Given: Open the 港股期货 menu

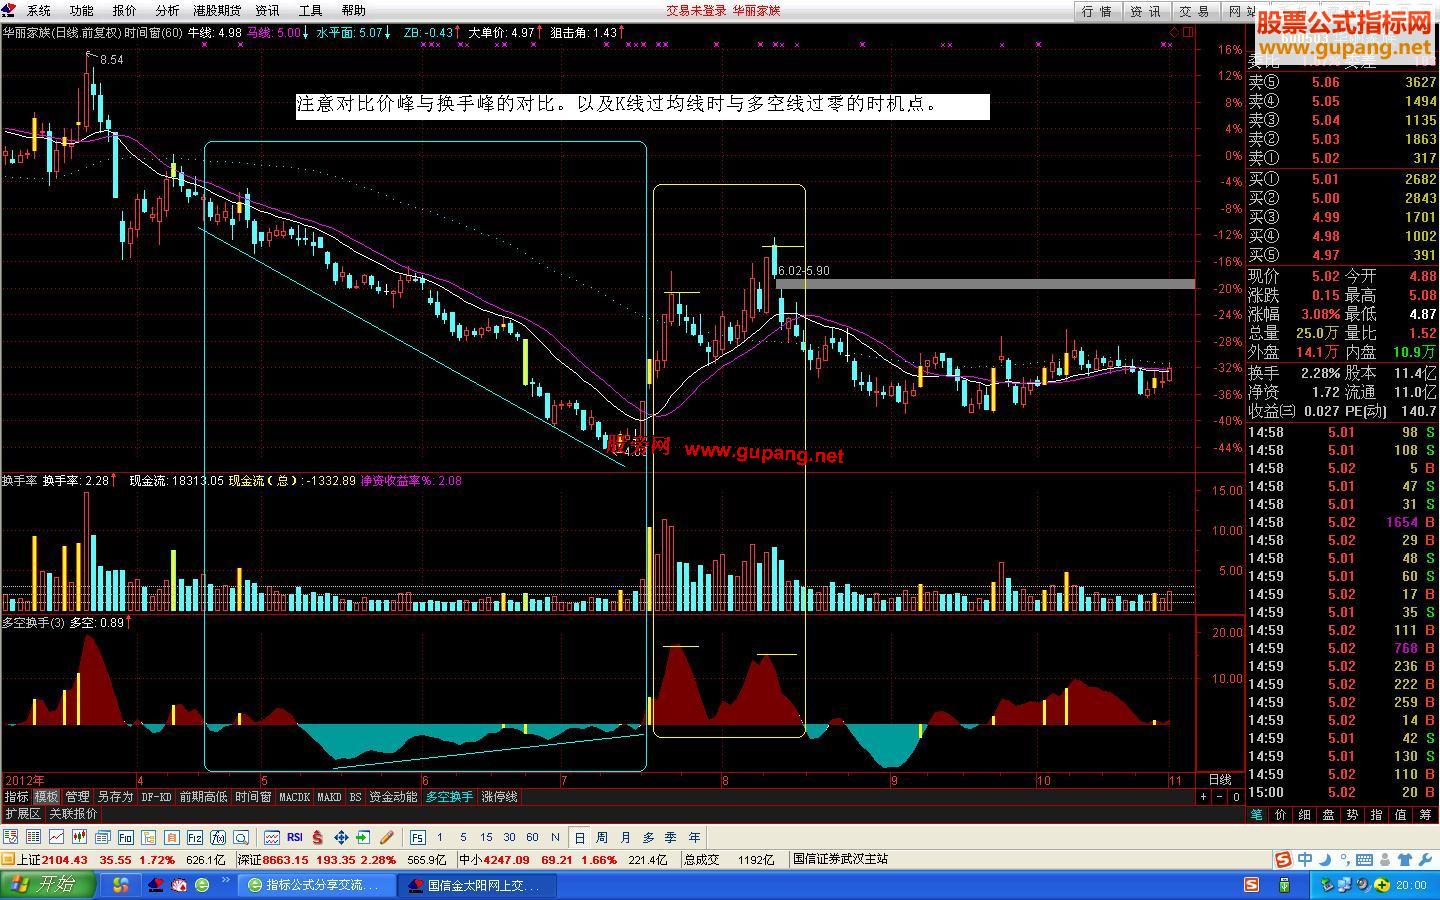Looking at the screenshot, I should [x=217, y=11].
